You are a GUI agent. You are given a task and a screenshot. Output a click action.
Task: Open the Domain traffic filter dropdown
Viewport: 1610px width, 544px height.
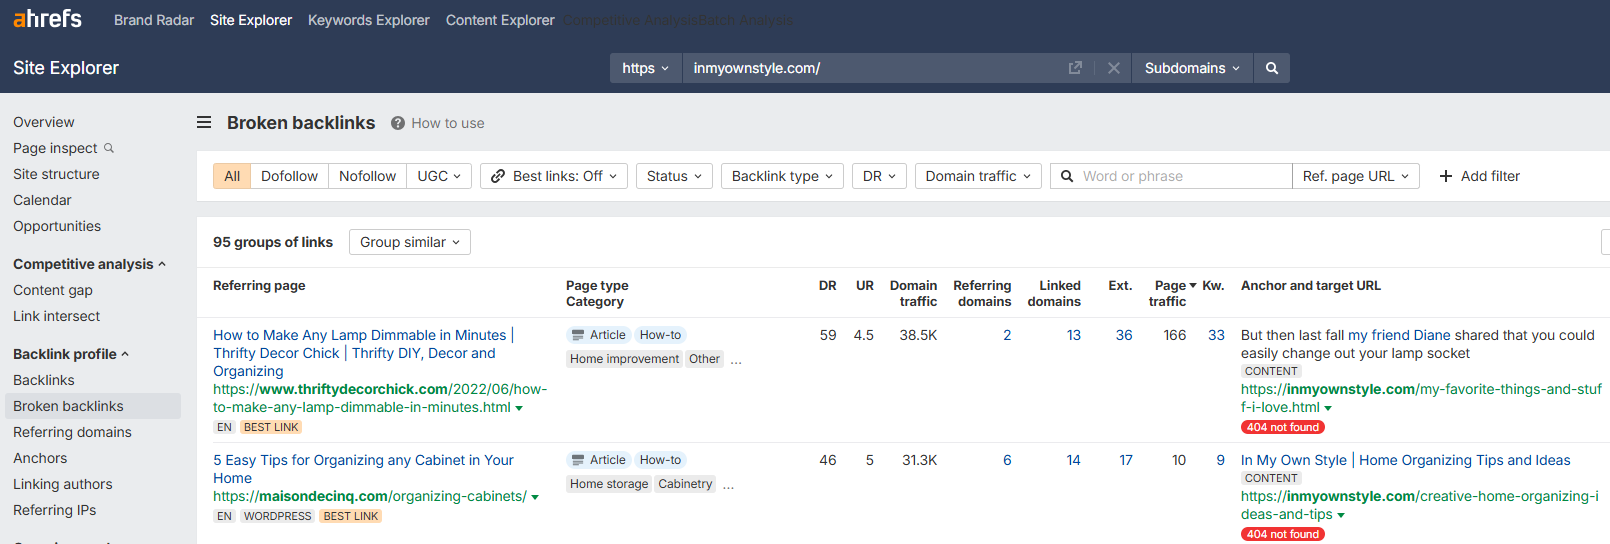point(978,176)
